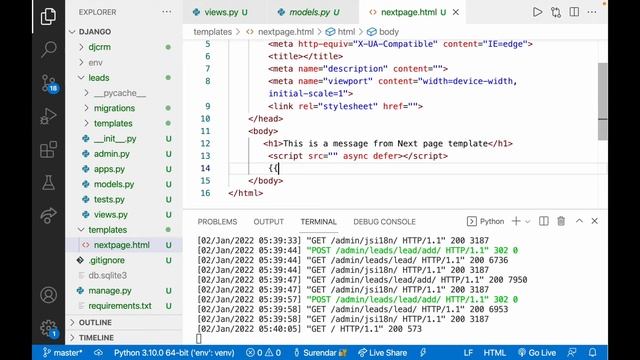
Task: Open requirements.txt in the explorer
Action: click(x=120, y=306)
